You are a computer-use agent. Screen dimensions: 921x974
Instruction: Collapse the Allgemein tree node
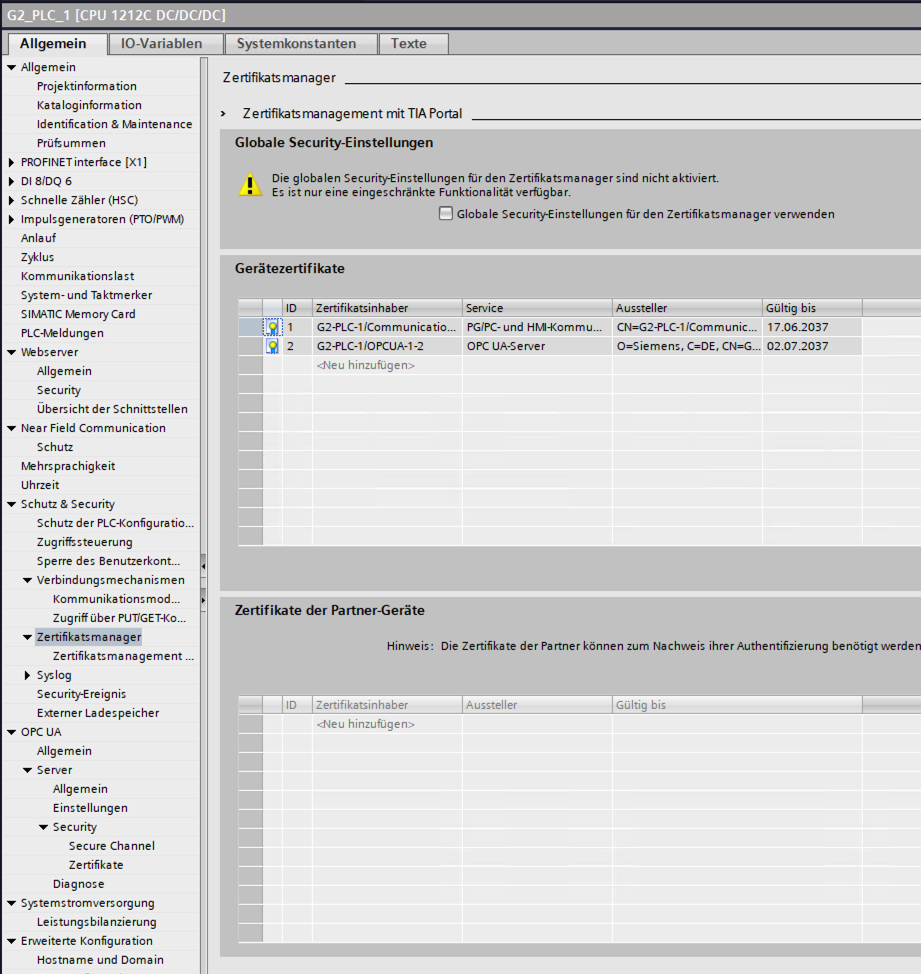[11, 67]
